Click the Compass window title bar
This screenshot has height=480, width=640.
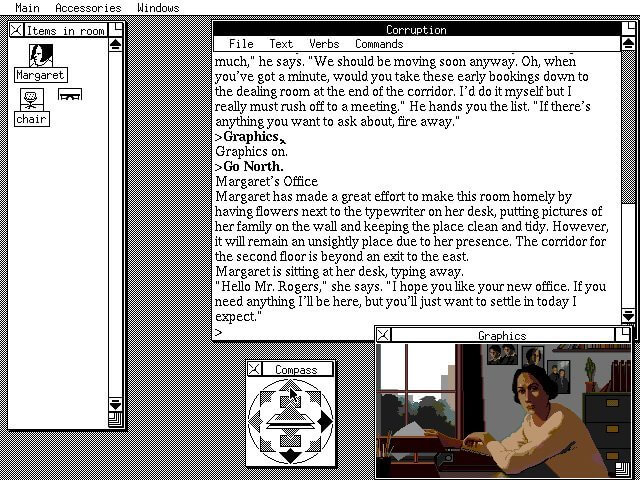point(297,369)
